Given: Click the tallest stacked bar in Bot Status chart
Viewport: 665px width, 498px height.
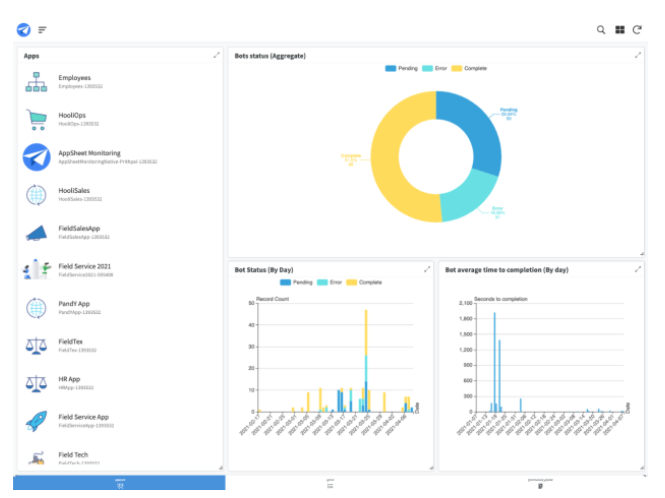Looking at the screenshot, I should coord(366,361).
